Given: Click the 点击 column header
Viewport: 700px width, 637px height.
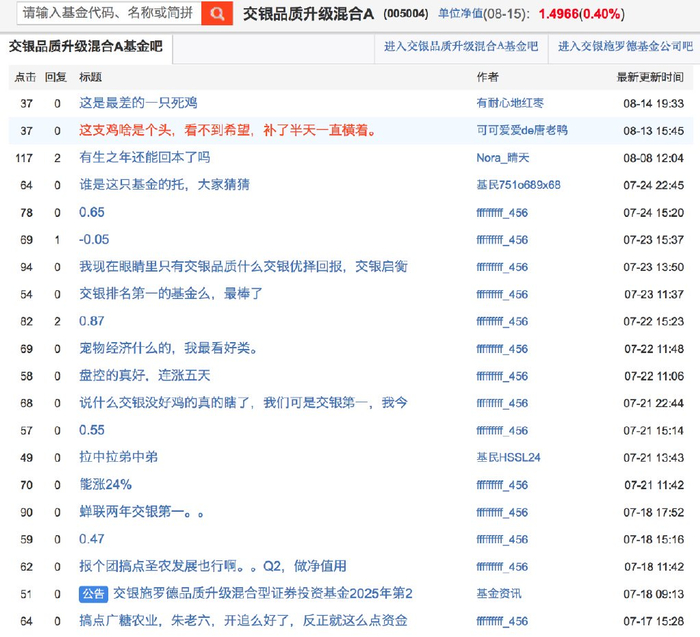Looking at the screenshot, I should (x=25, y=77).
